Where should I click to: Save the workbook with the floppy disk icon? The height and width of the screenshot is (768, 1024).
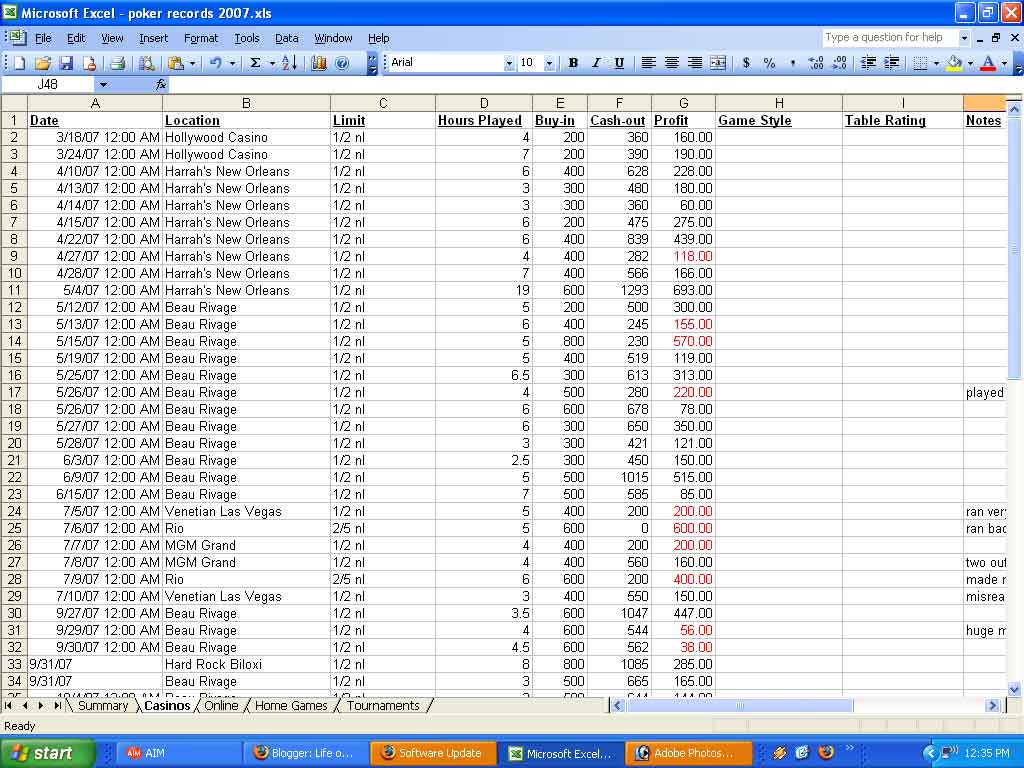[66, 63]
